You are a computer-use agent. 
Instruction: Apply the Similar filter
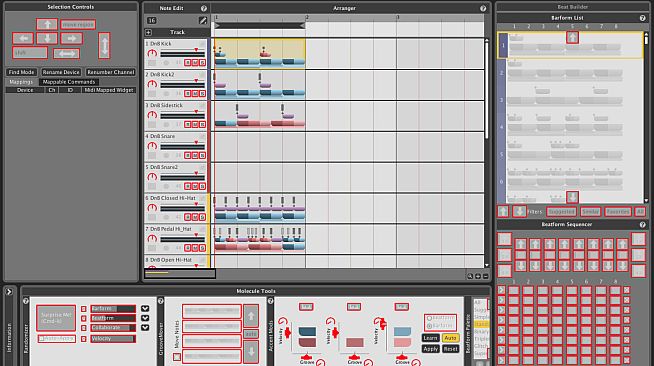[590, 212]
